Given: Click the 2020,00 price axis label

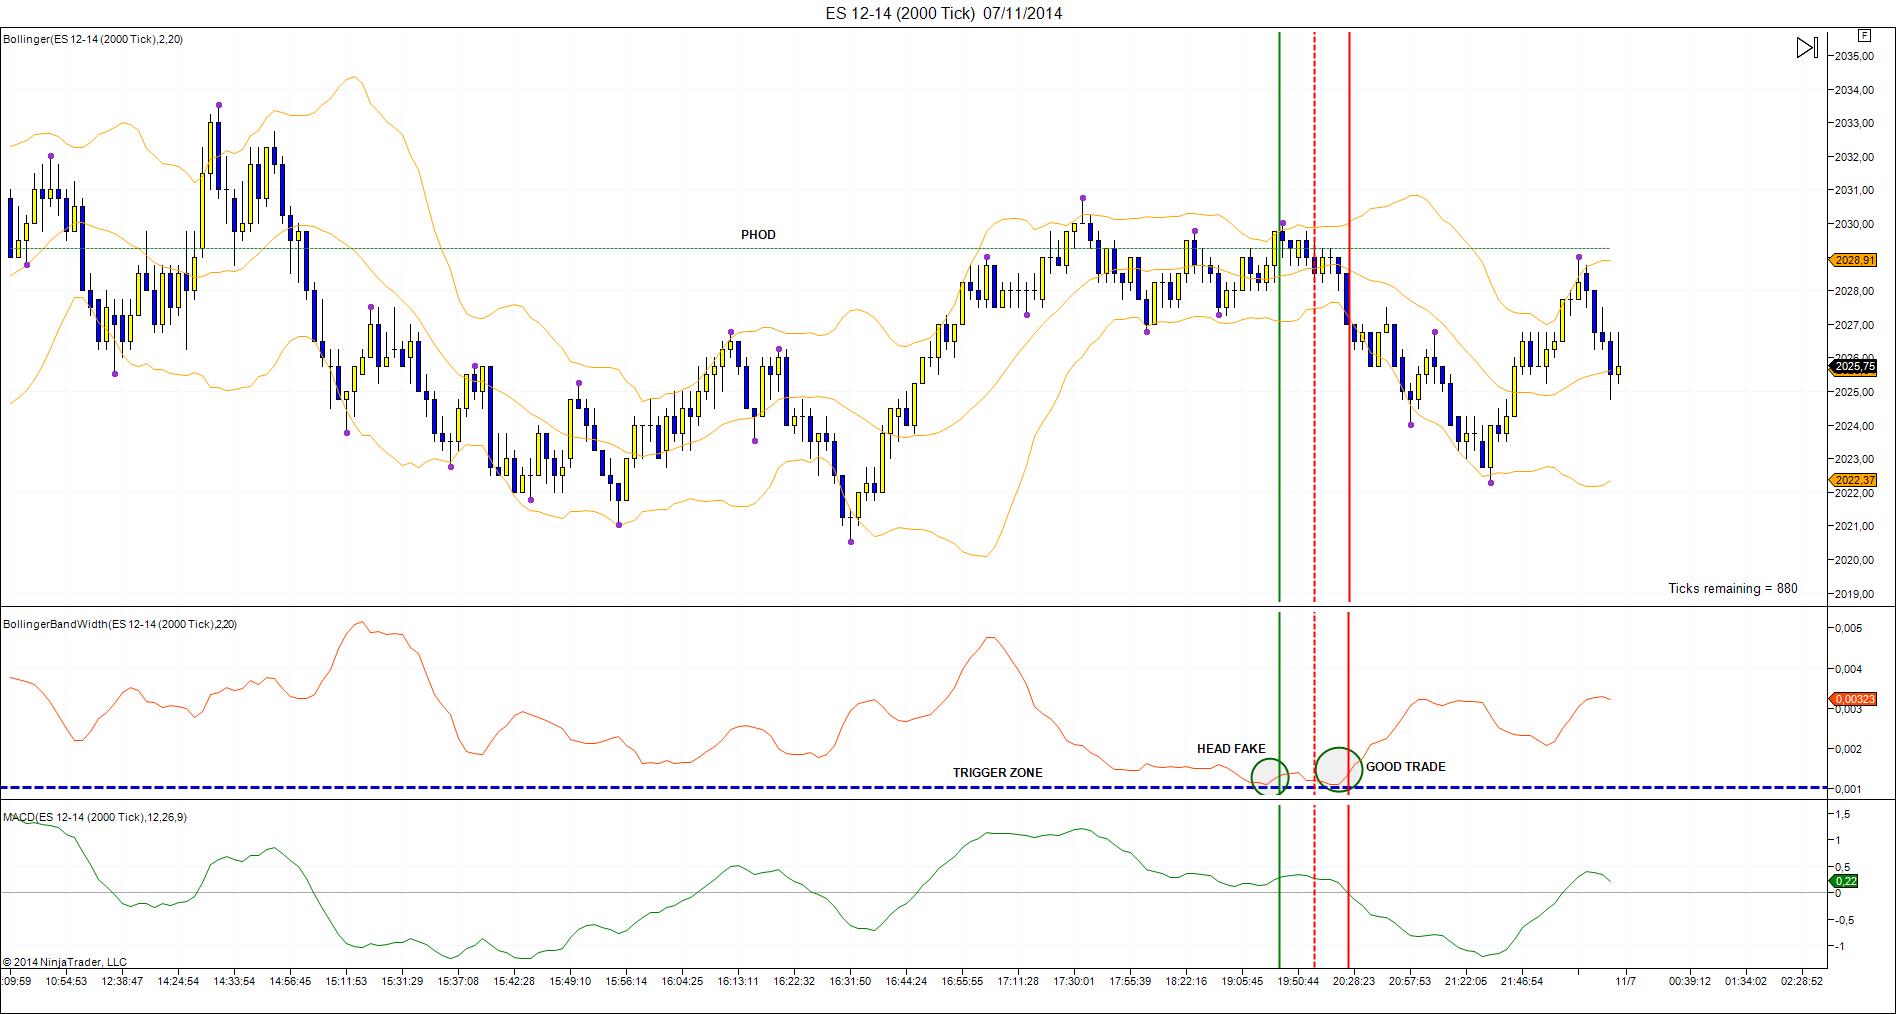Looking at the screenshot, I should coord(1854,560).
